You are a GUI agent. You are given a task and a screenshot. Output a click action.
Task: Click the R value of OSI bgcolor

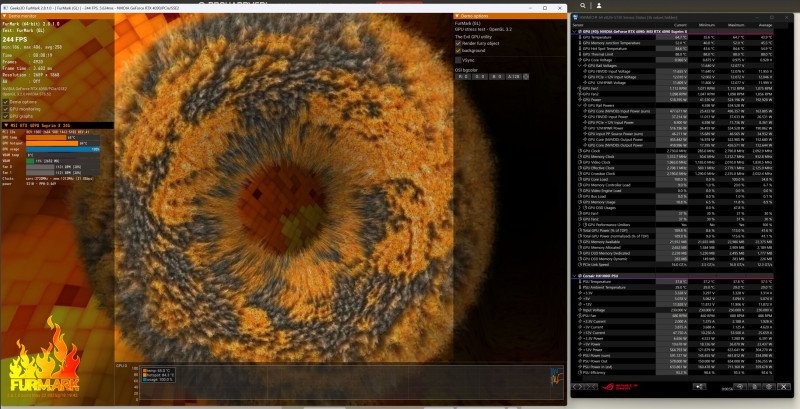point(463,76)
